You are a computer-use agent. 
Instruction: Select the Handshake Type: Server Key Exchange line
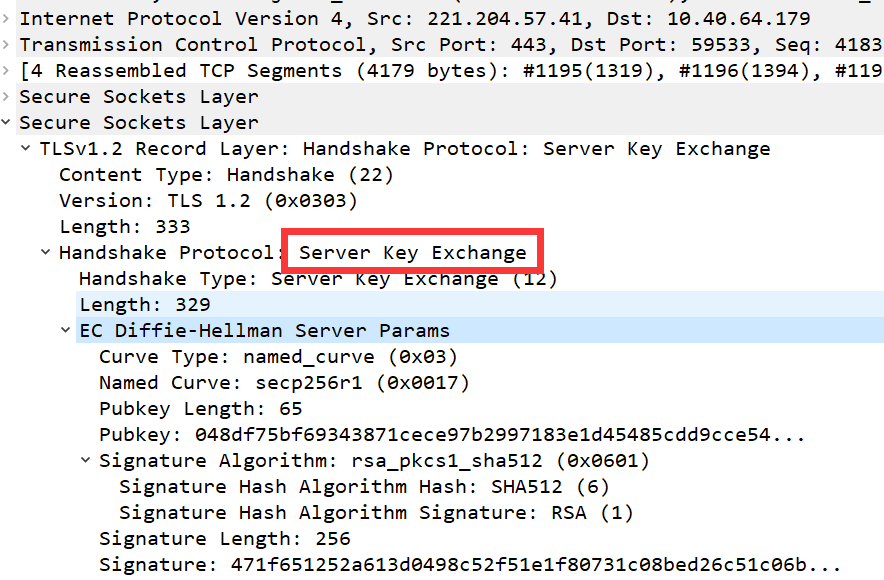pyautogui.click(x=318, y=278)
